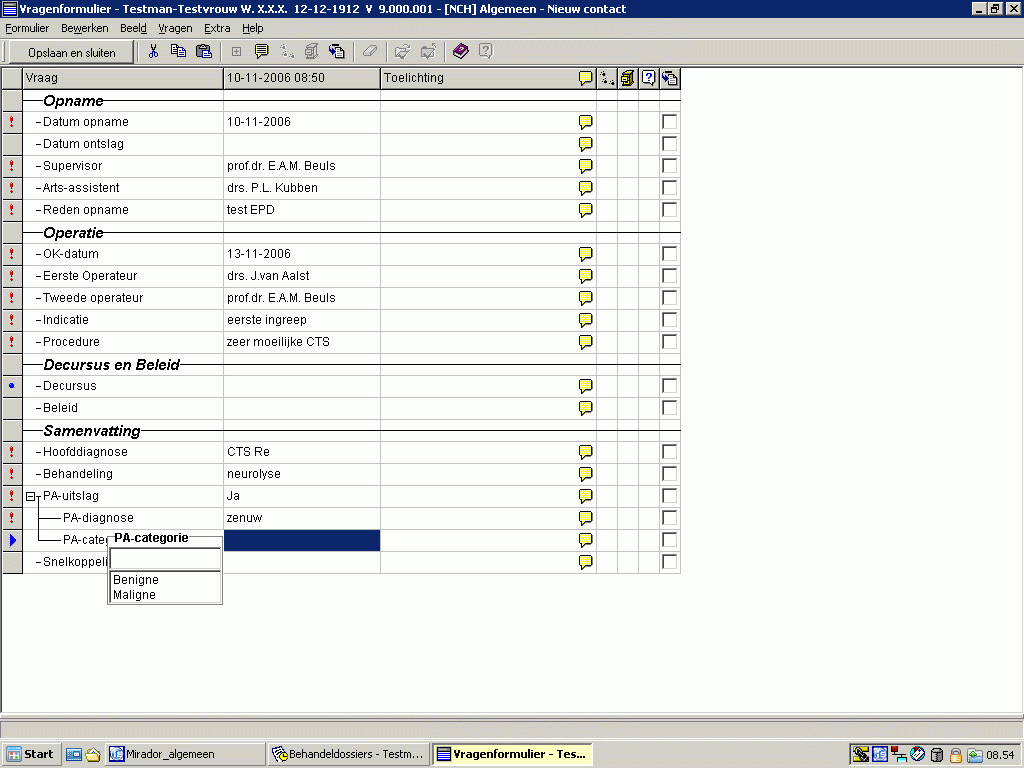Open the Bewerken menu
The image size is (1024, 768).
(x=84, y=28)
